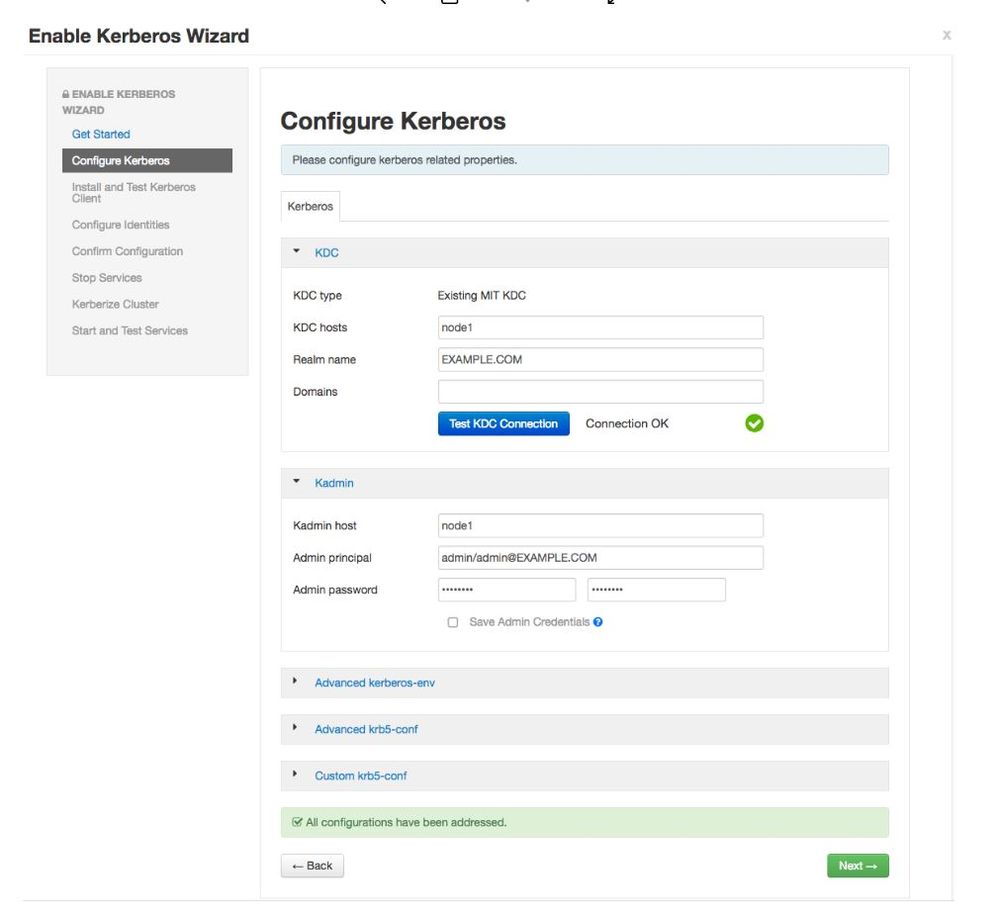This screenshot has width=999, height=922.
Task: Expand Advanced kerberos-env section
Action: point(374,683)
